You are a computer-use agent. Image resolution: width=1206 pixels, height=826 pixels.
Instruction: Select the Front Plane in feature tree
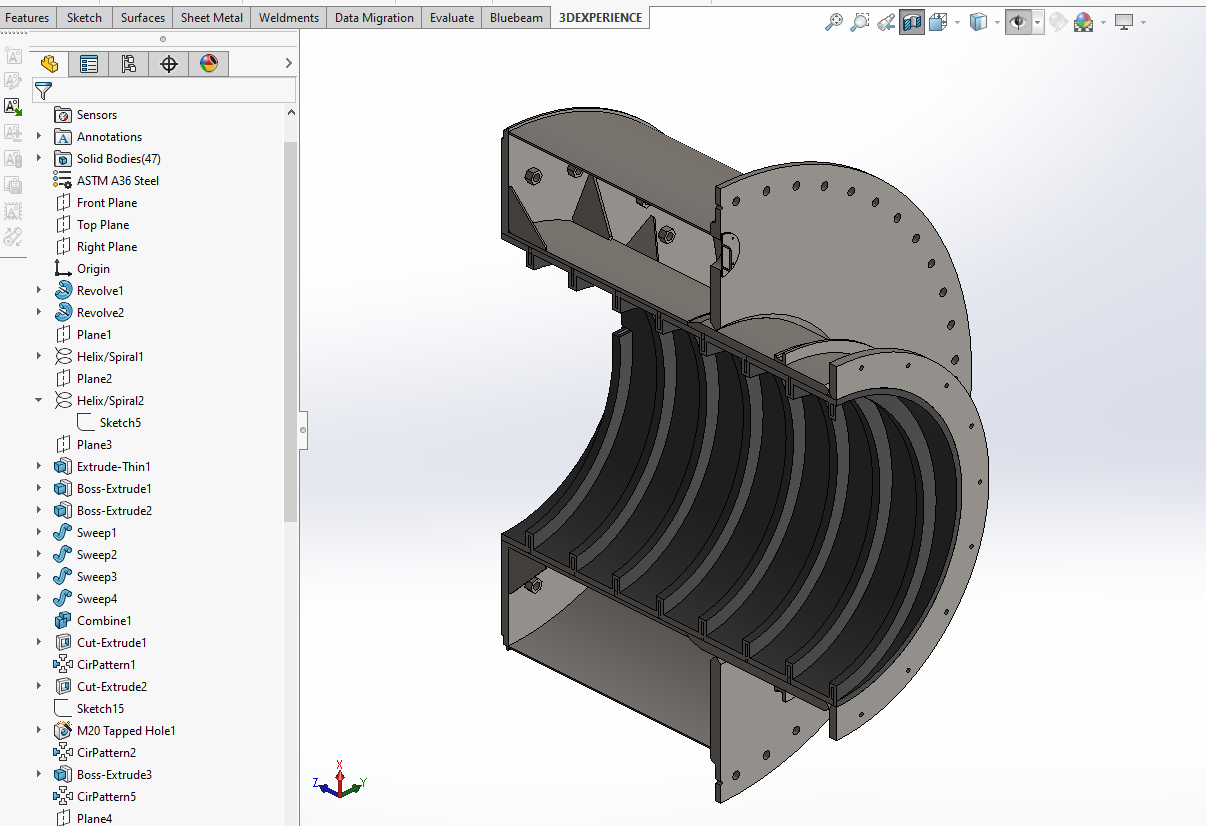coord(107,202)
